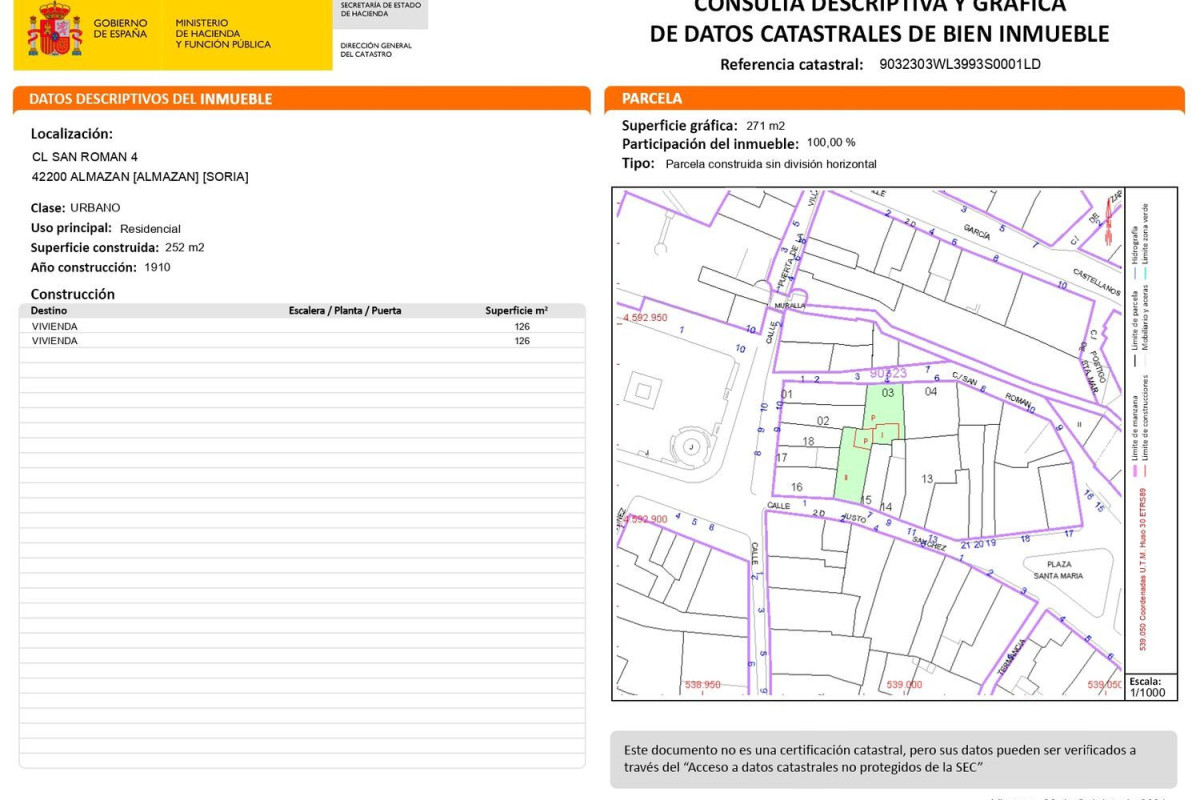
Task: Click the Gobierno de España logo text
Action: tap(120, 28)
